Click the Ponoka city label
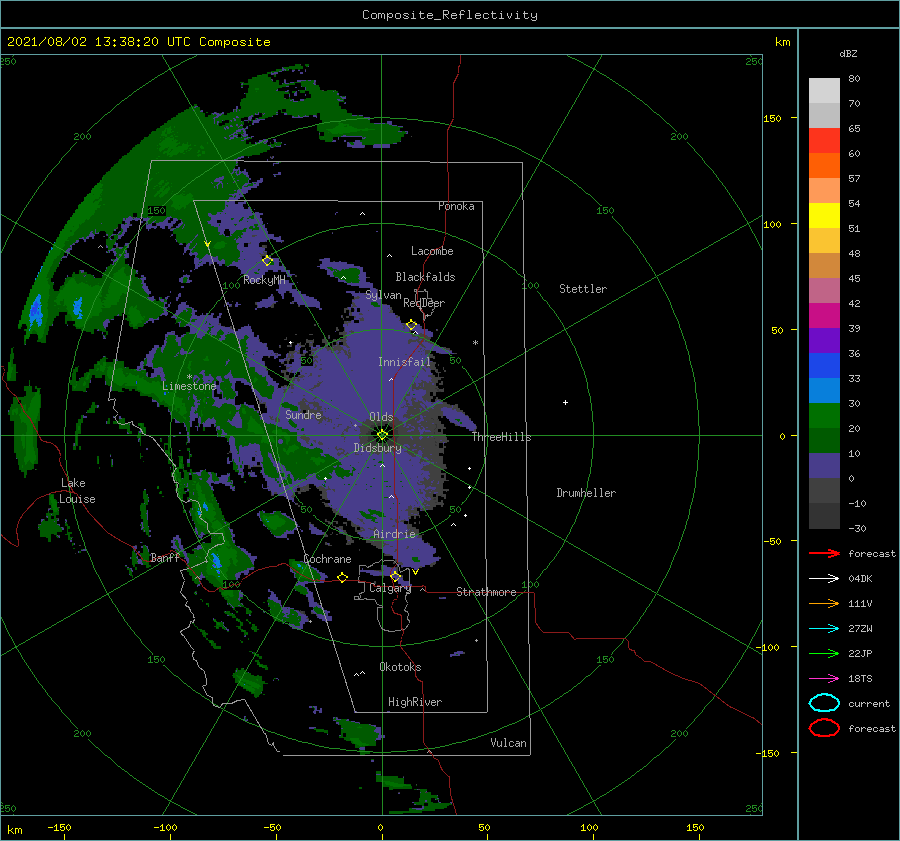This screenshot has height=841, width=900. pyautogui.click(x=456, y=206)
